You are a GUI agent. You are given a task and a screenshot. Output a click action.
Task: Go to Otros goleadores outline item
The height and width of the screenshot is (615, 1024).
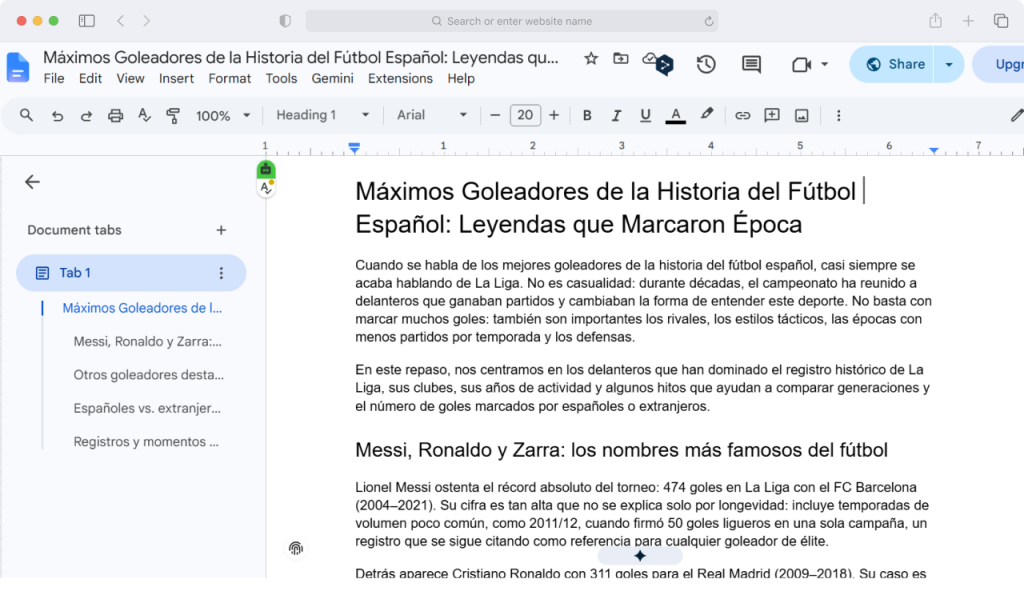(x=148, y=375)
